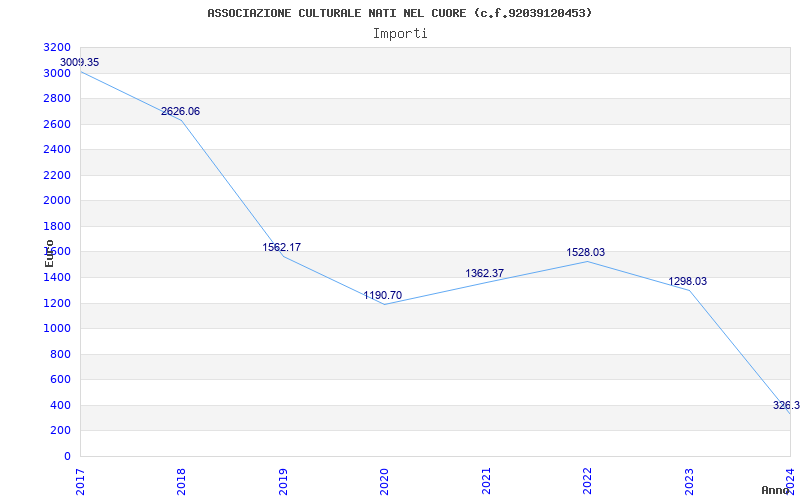This screenshot has width=800, height=500.
Task: Click the 1200 y-axis tick label
Action: coord(57,303)
